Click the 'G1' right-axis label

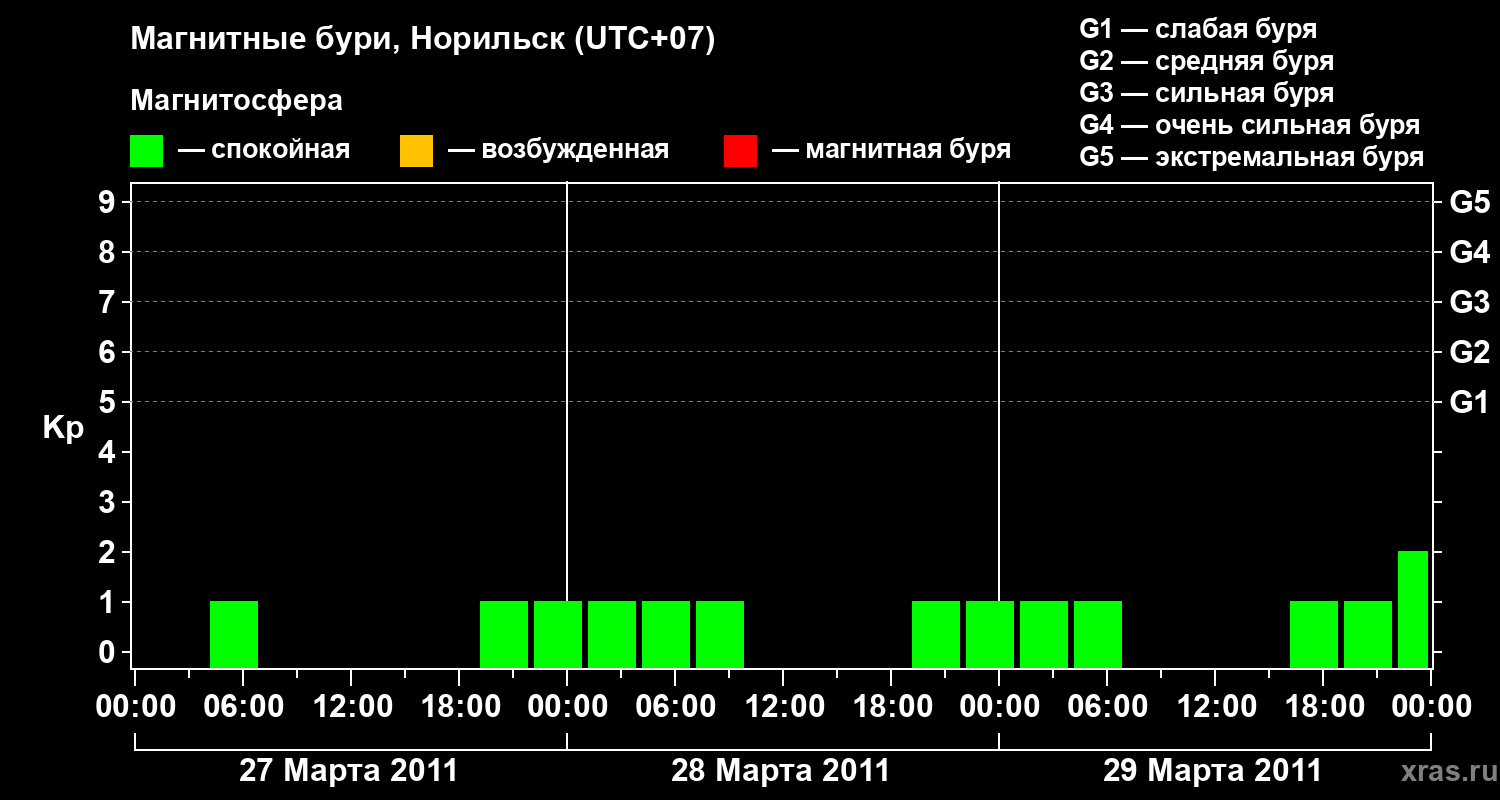click(1469, 402)
